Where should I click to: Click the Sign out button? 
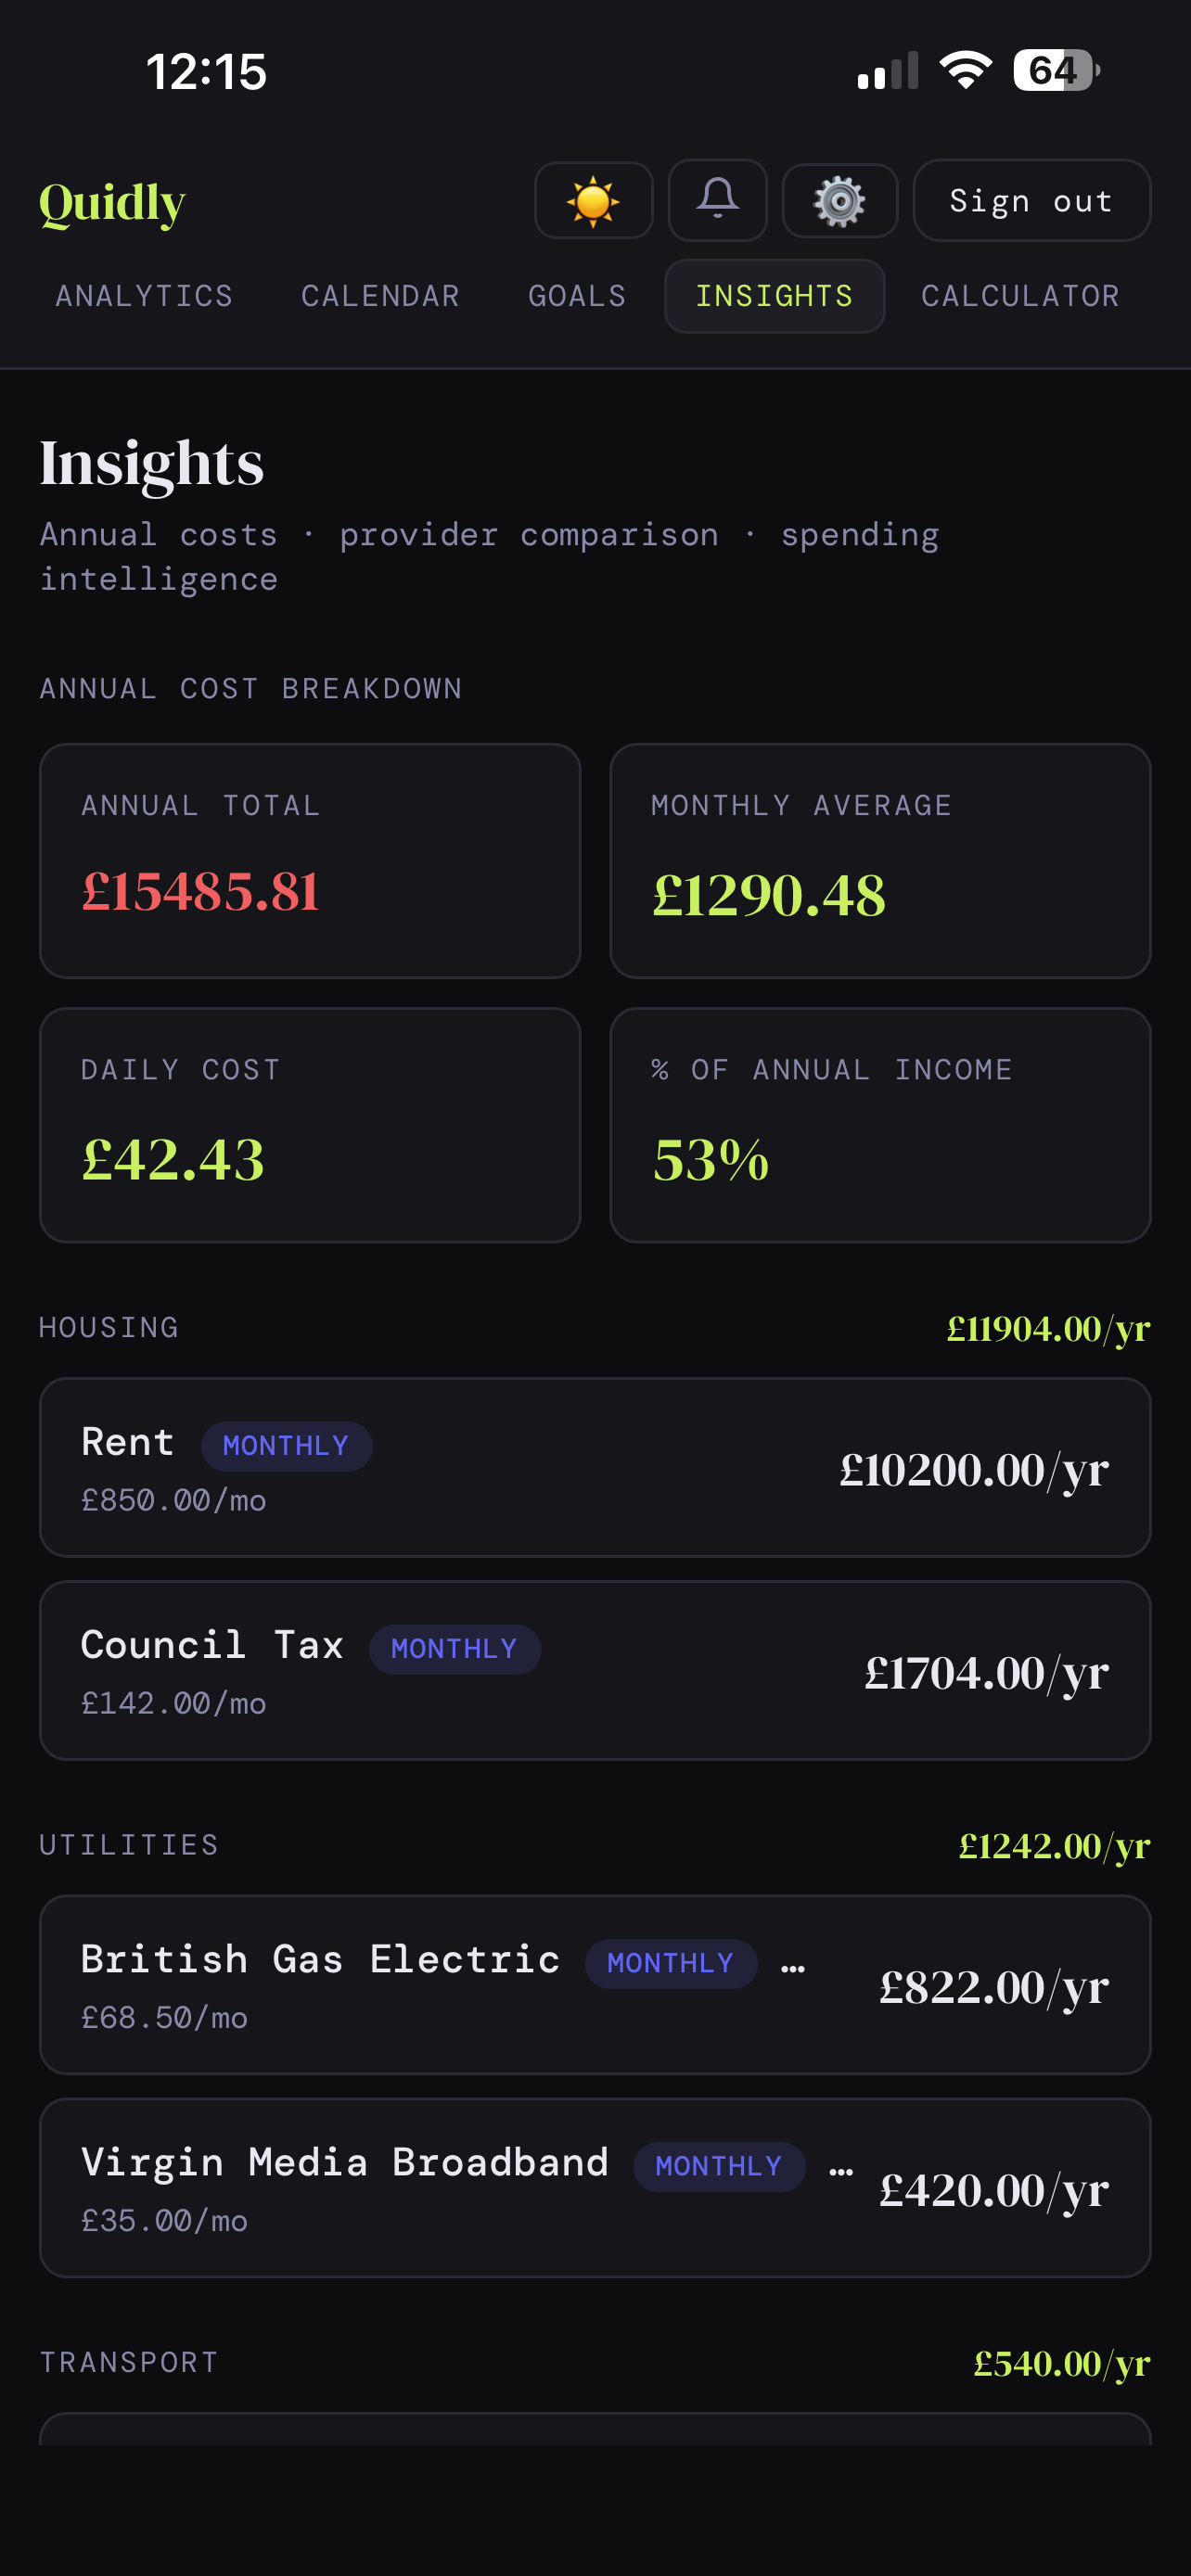click(1031, 201)
